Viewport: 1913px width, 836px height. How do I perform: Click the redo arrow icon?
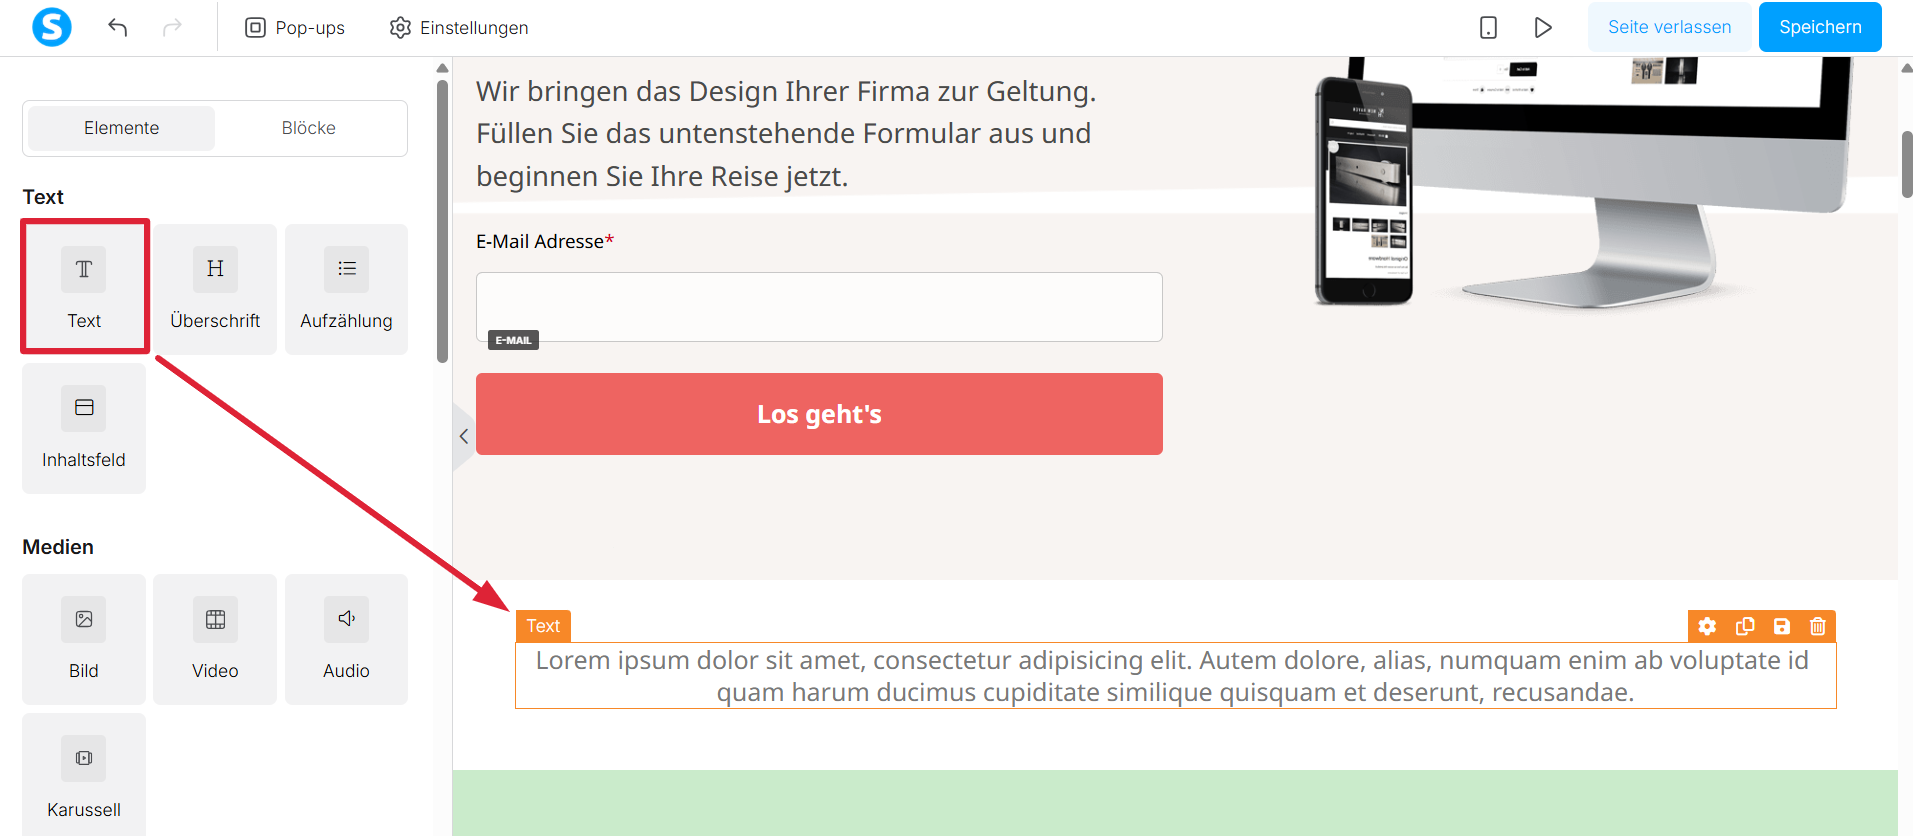(172, 27)
